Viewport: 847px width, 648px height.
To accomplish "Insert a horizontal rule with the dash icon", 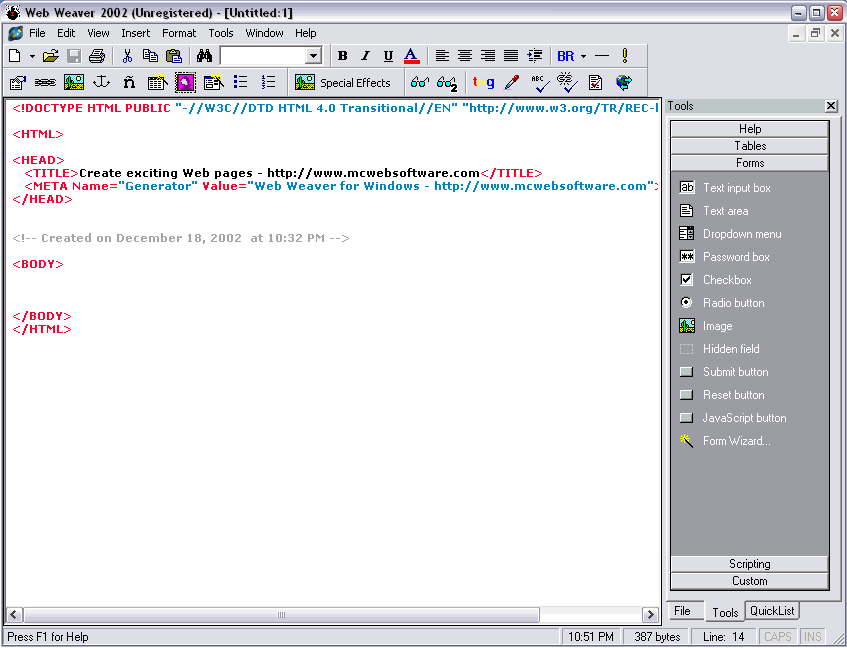I will coord(602,56).
